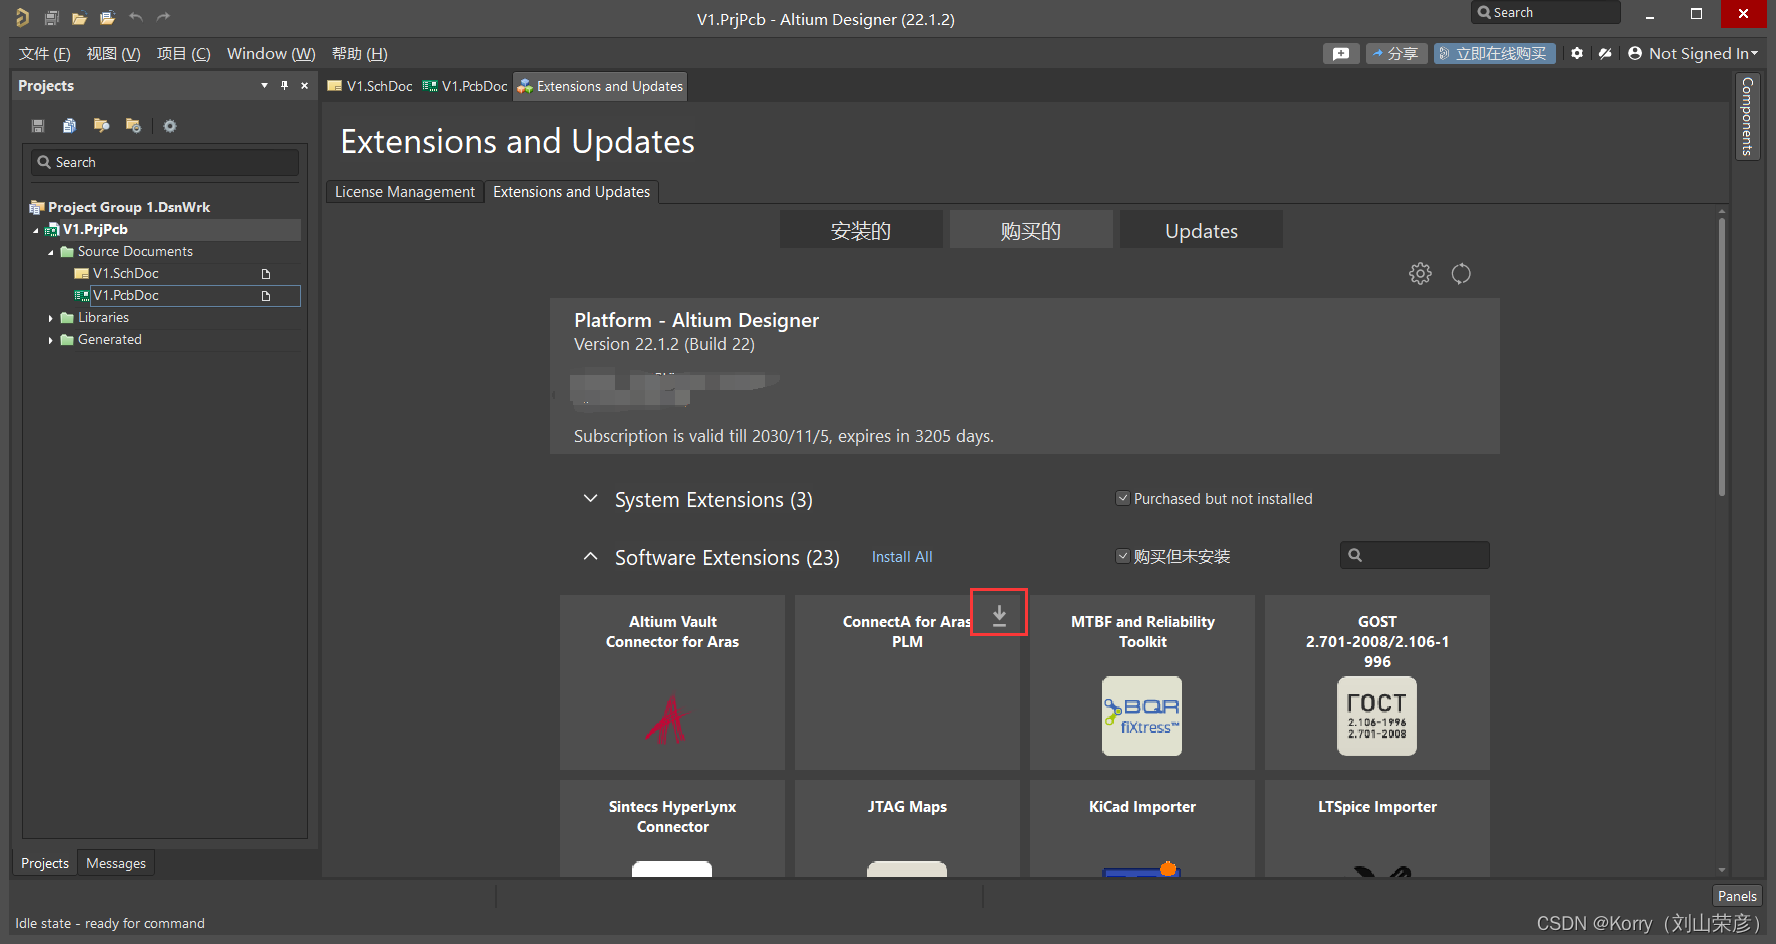Open Not Signed In account dropdown
1776x944 pixels.
[1693, 53]
